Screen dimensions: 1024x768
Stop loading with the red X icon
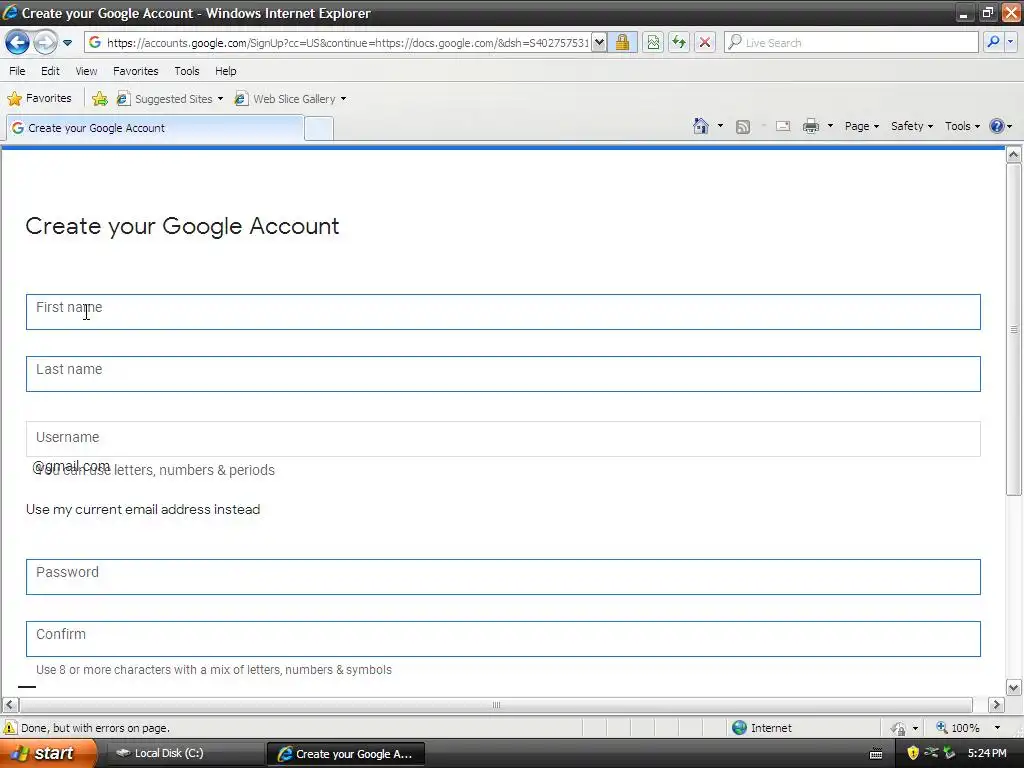705,43
